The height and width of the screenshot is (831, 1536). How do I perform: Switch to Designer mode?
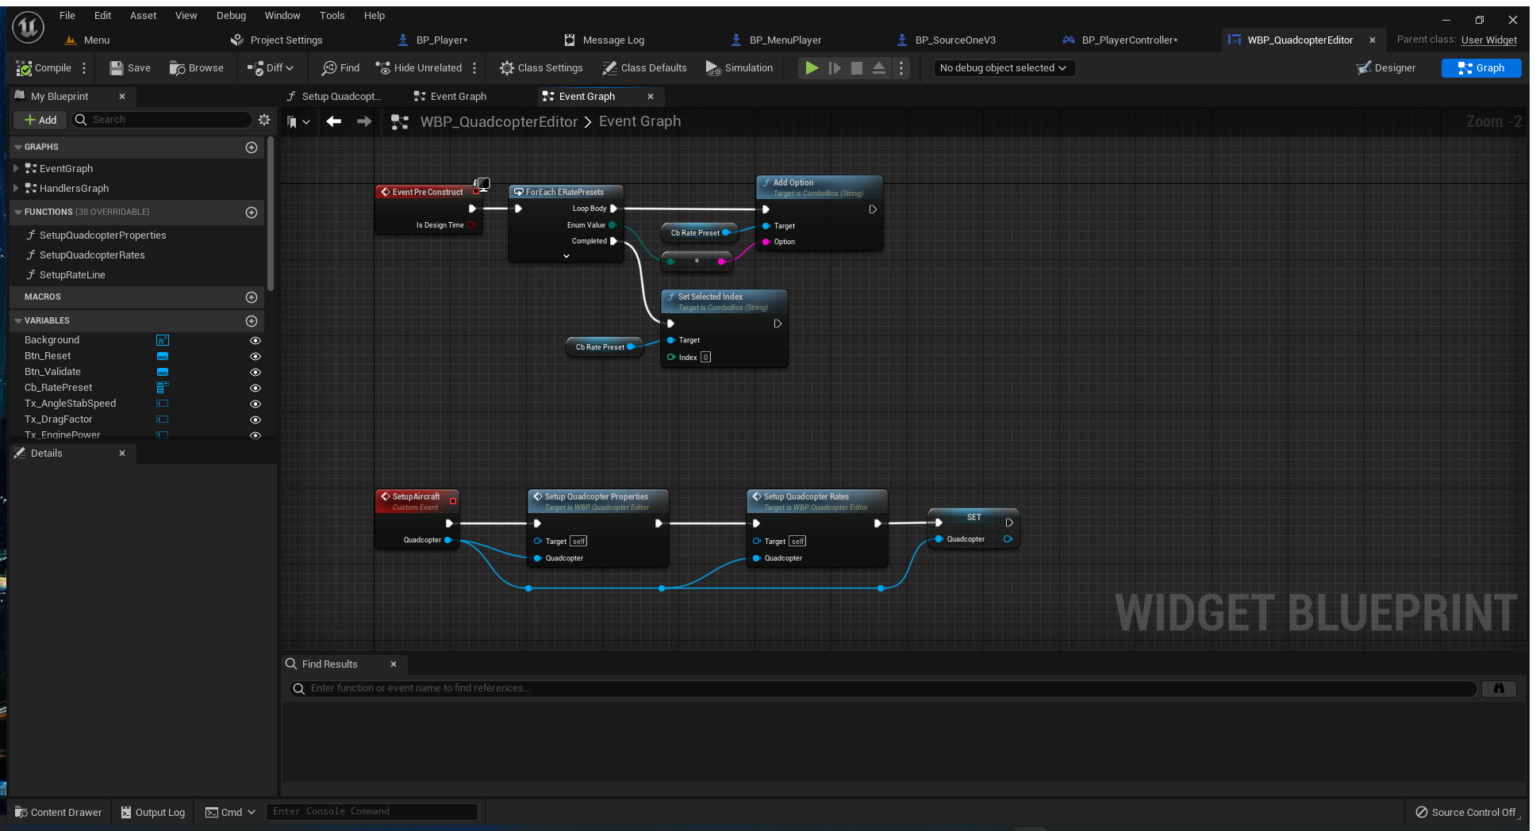click(x=1386, y=68)
